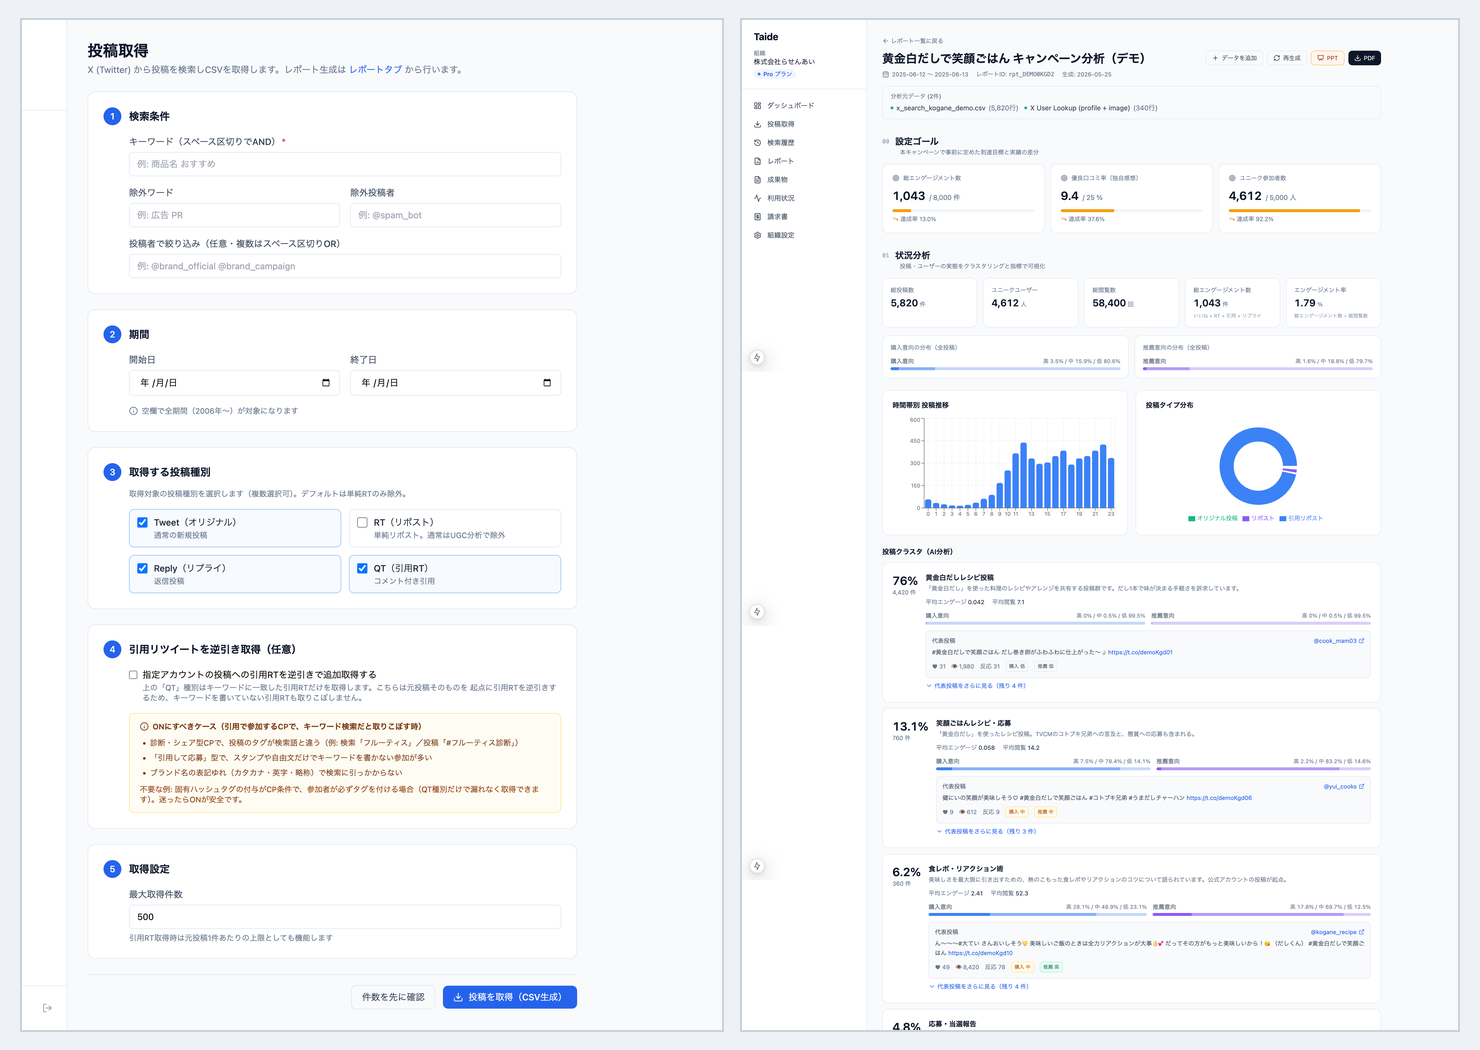Toggle the 指定アカウント引用RT逆引き checkbox
The height and width of the screenshot is (1050, 1480).
point(133,675)
